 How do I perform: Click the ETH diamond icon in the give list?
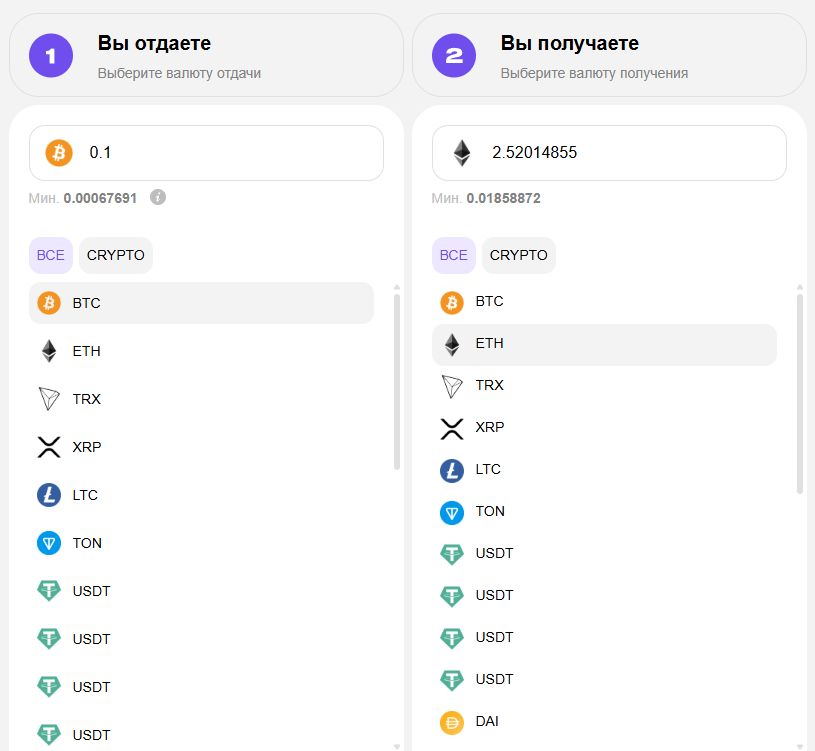click(x=49, y=351)
